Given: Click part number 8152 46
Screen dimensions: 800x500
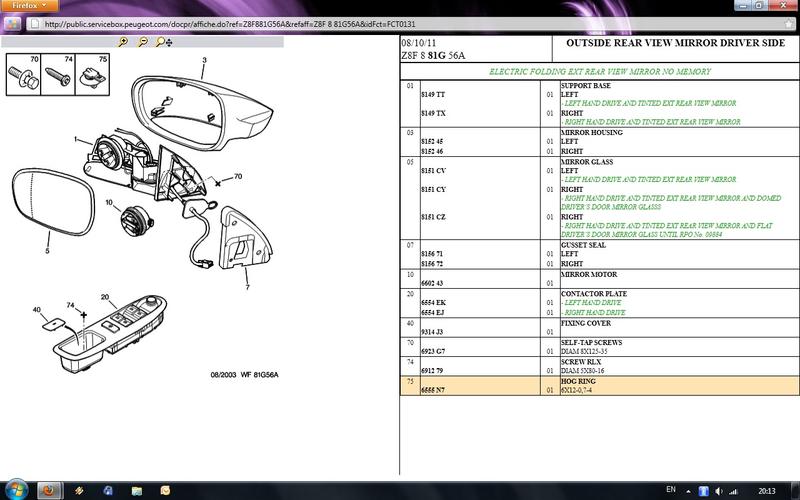Looking at the screenshot, I should (432, 152).
